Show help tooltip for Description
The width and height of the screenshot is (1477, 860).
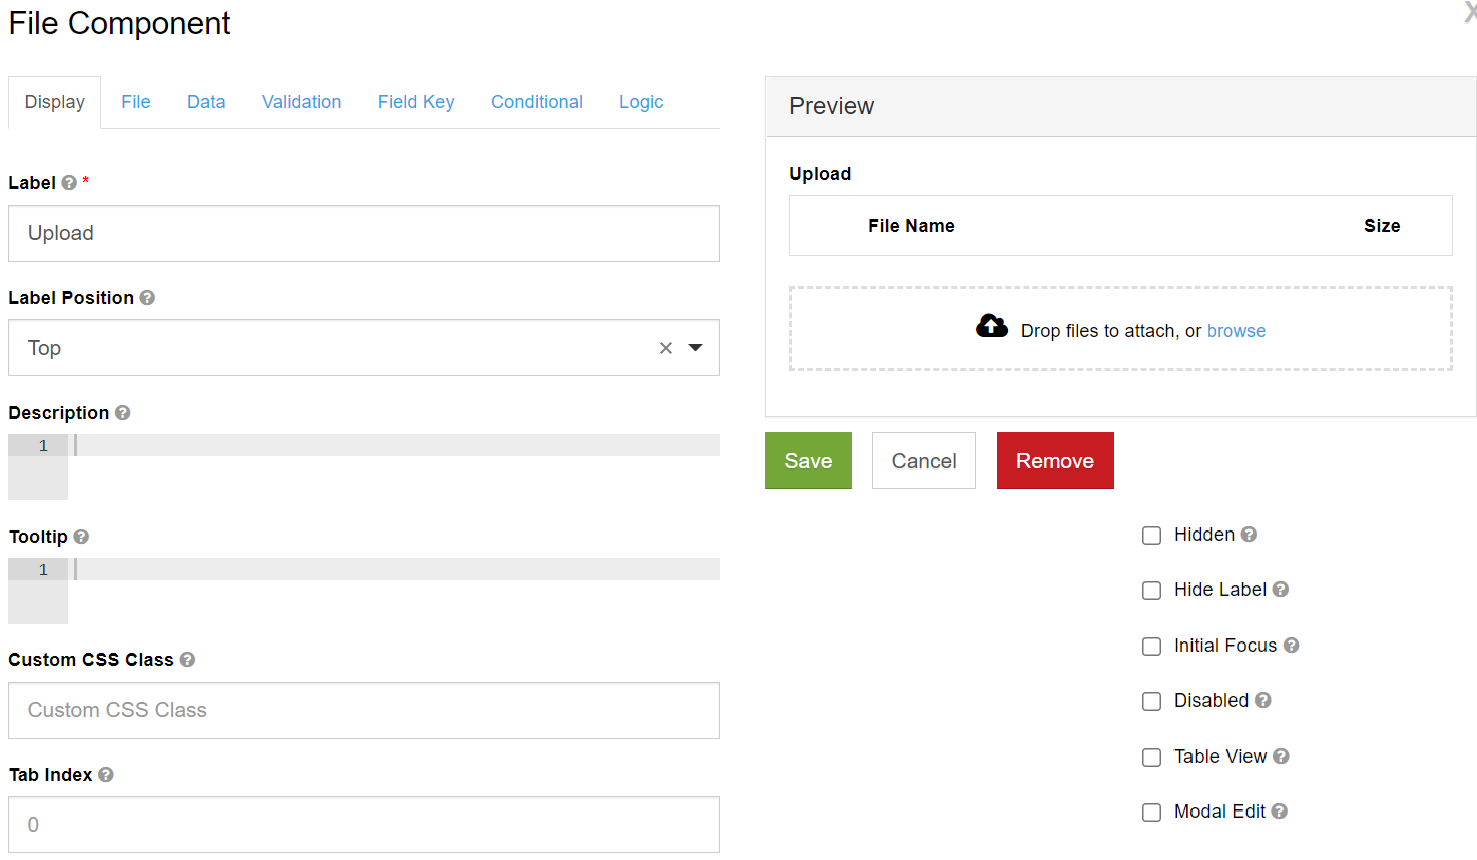tap(123, 413)
